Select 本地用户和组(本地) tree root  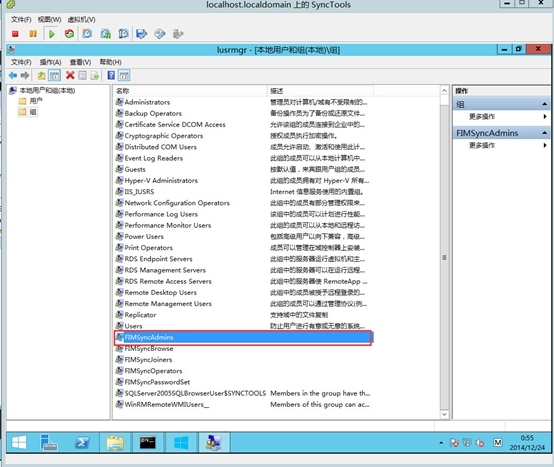47,91
